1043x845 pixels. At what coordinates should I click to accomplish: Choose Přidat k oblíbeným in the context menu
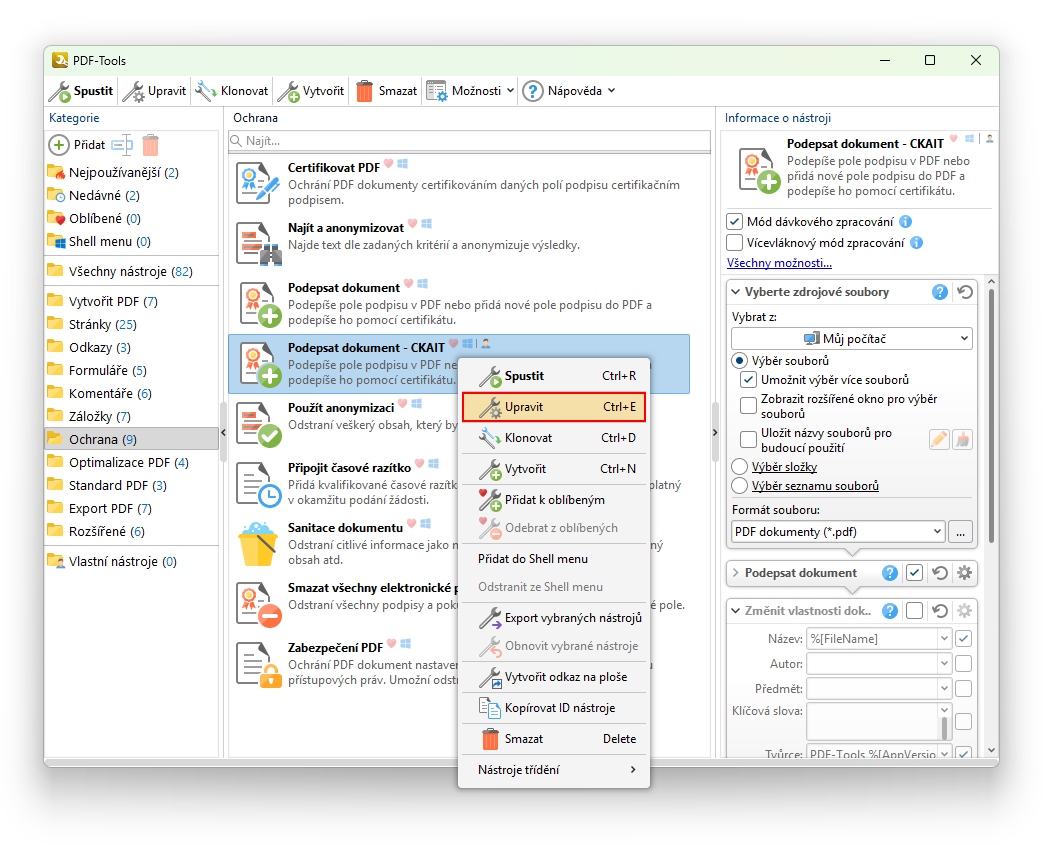554,500
